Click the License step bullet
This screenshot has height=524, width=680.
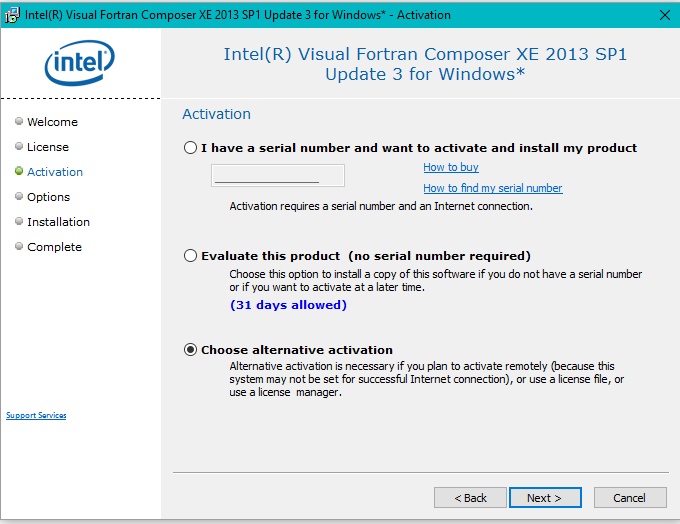click(x=19, y=146)
